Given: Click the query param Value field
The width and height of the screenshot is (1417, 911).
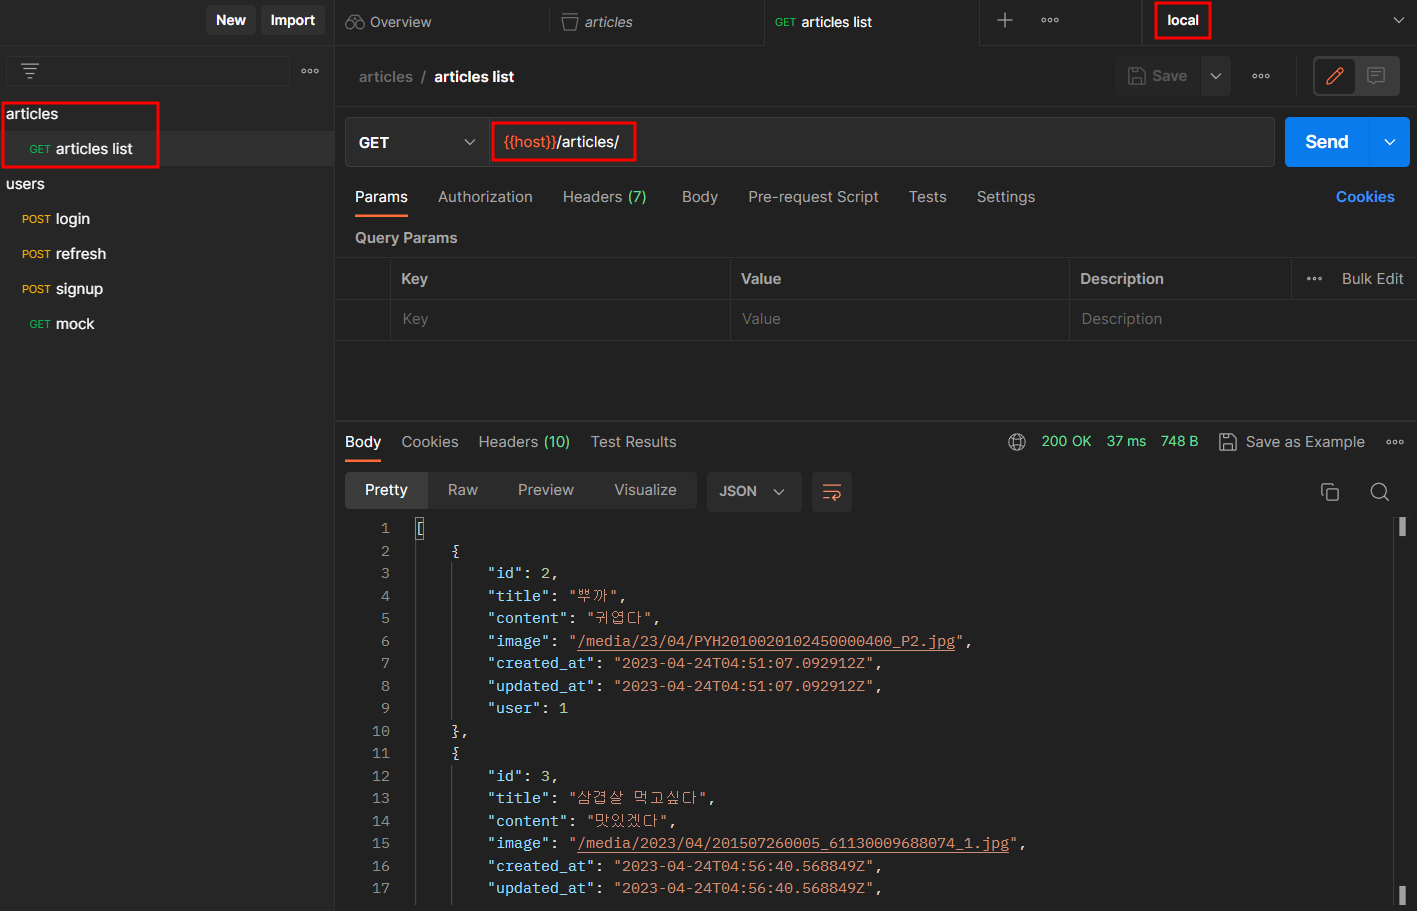Looking at the screenshot, I should 900,319.
